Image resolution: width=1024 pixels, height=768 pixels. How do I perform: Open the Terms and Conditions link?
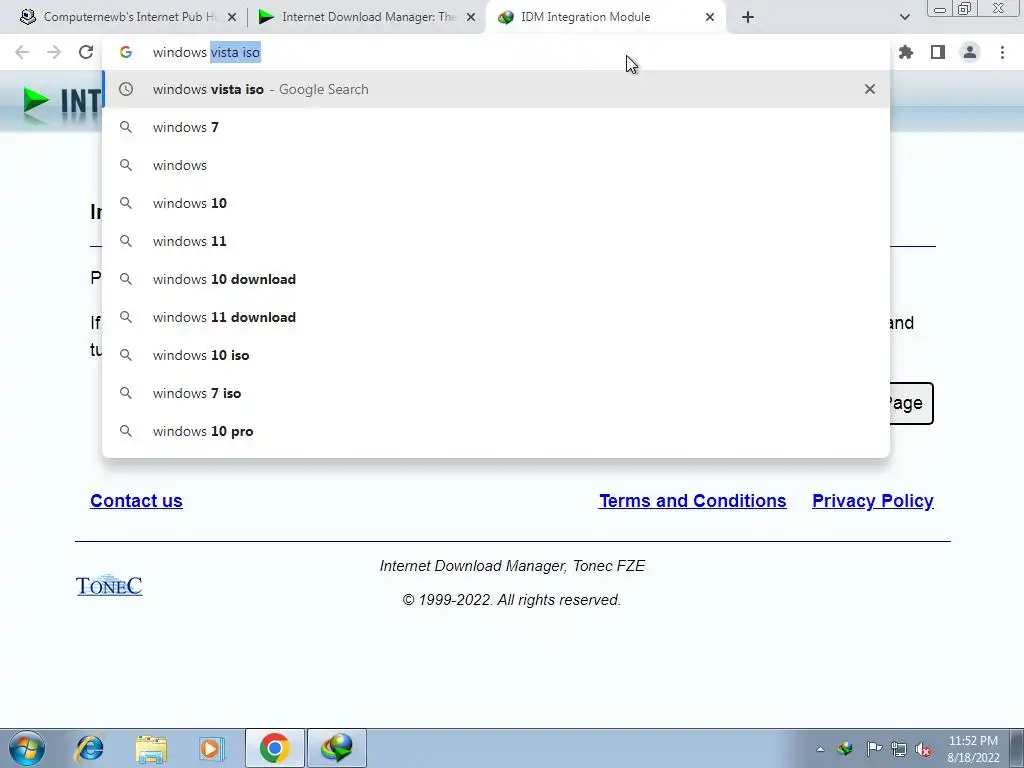click(x=692, y=501)
